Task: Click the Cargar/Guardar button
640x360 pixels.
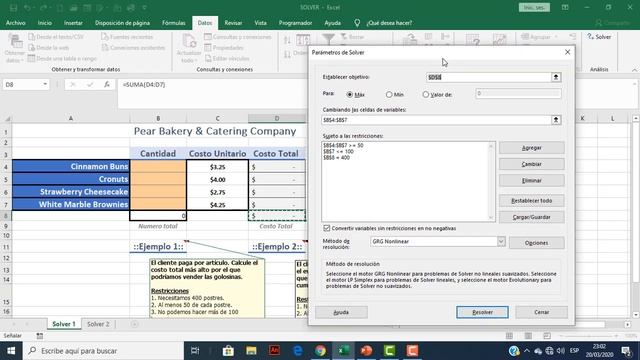Action: point(531,217)
